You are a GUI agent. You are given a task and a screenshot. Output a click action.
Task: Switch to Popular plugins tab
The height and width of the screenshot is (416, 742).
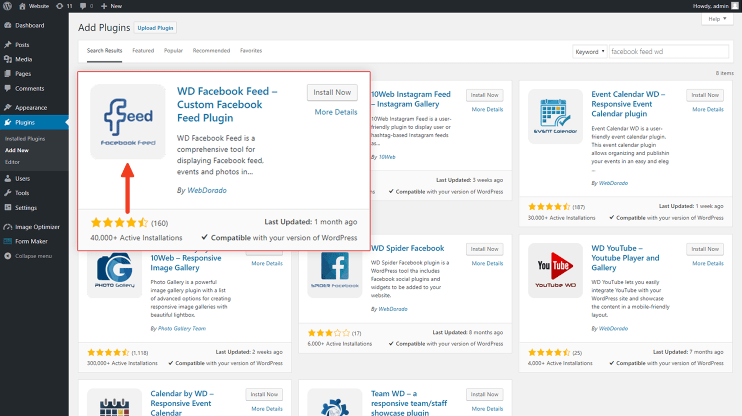(x=173, y=51)
